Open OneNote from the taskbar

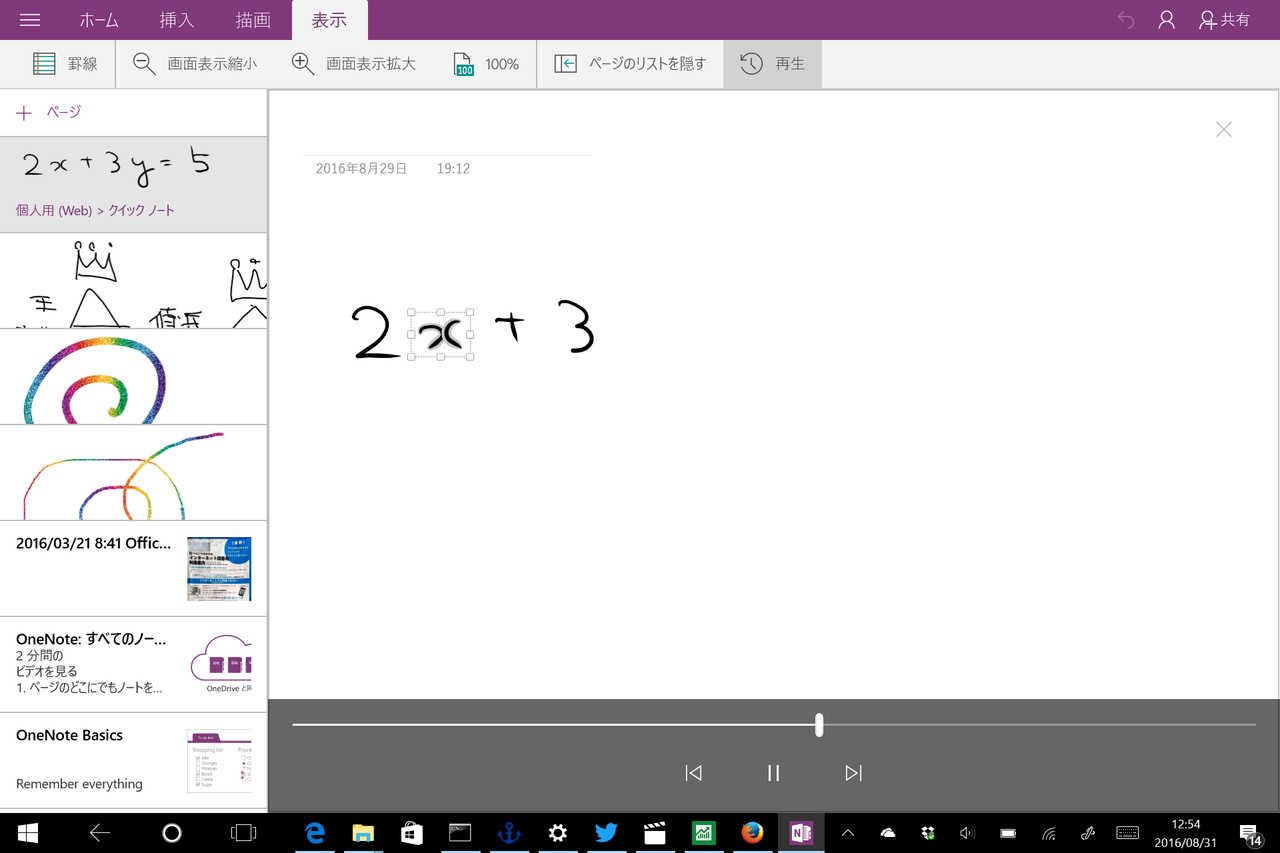(x=801, y=832)
